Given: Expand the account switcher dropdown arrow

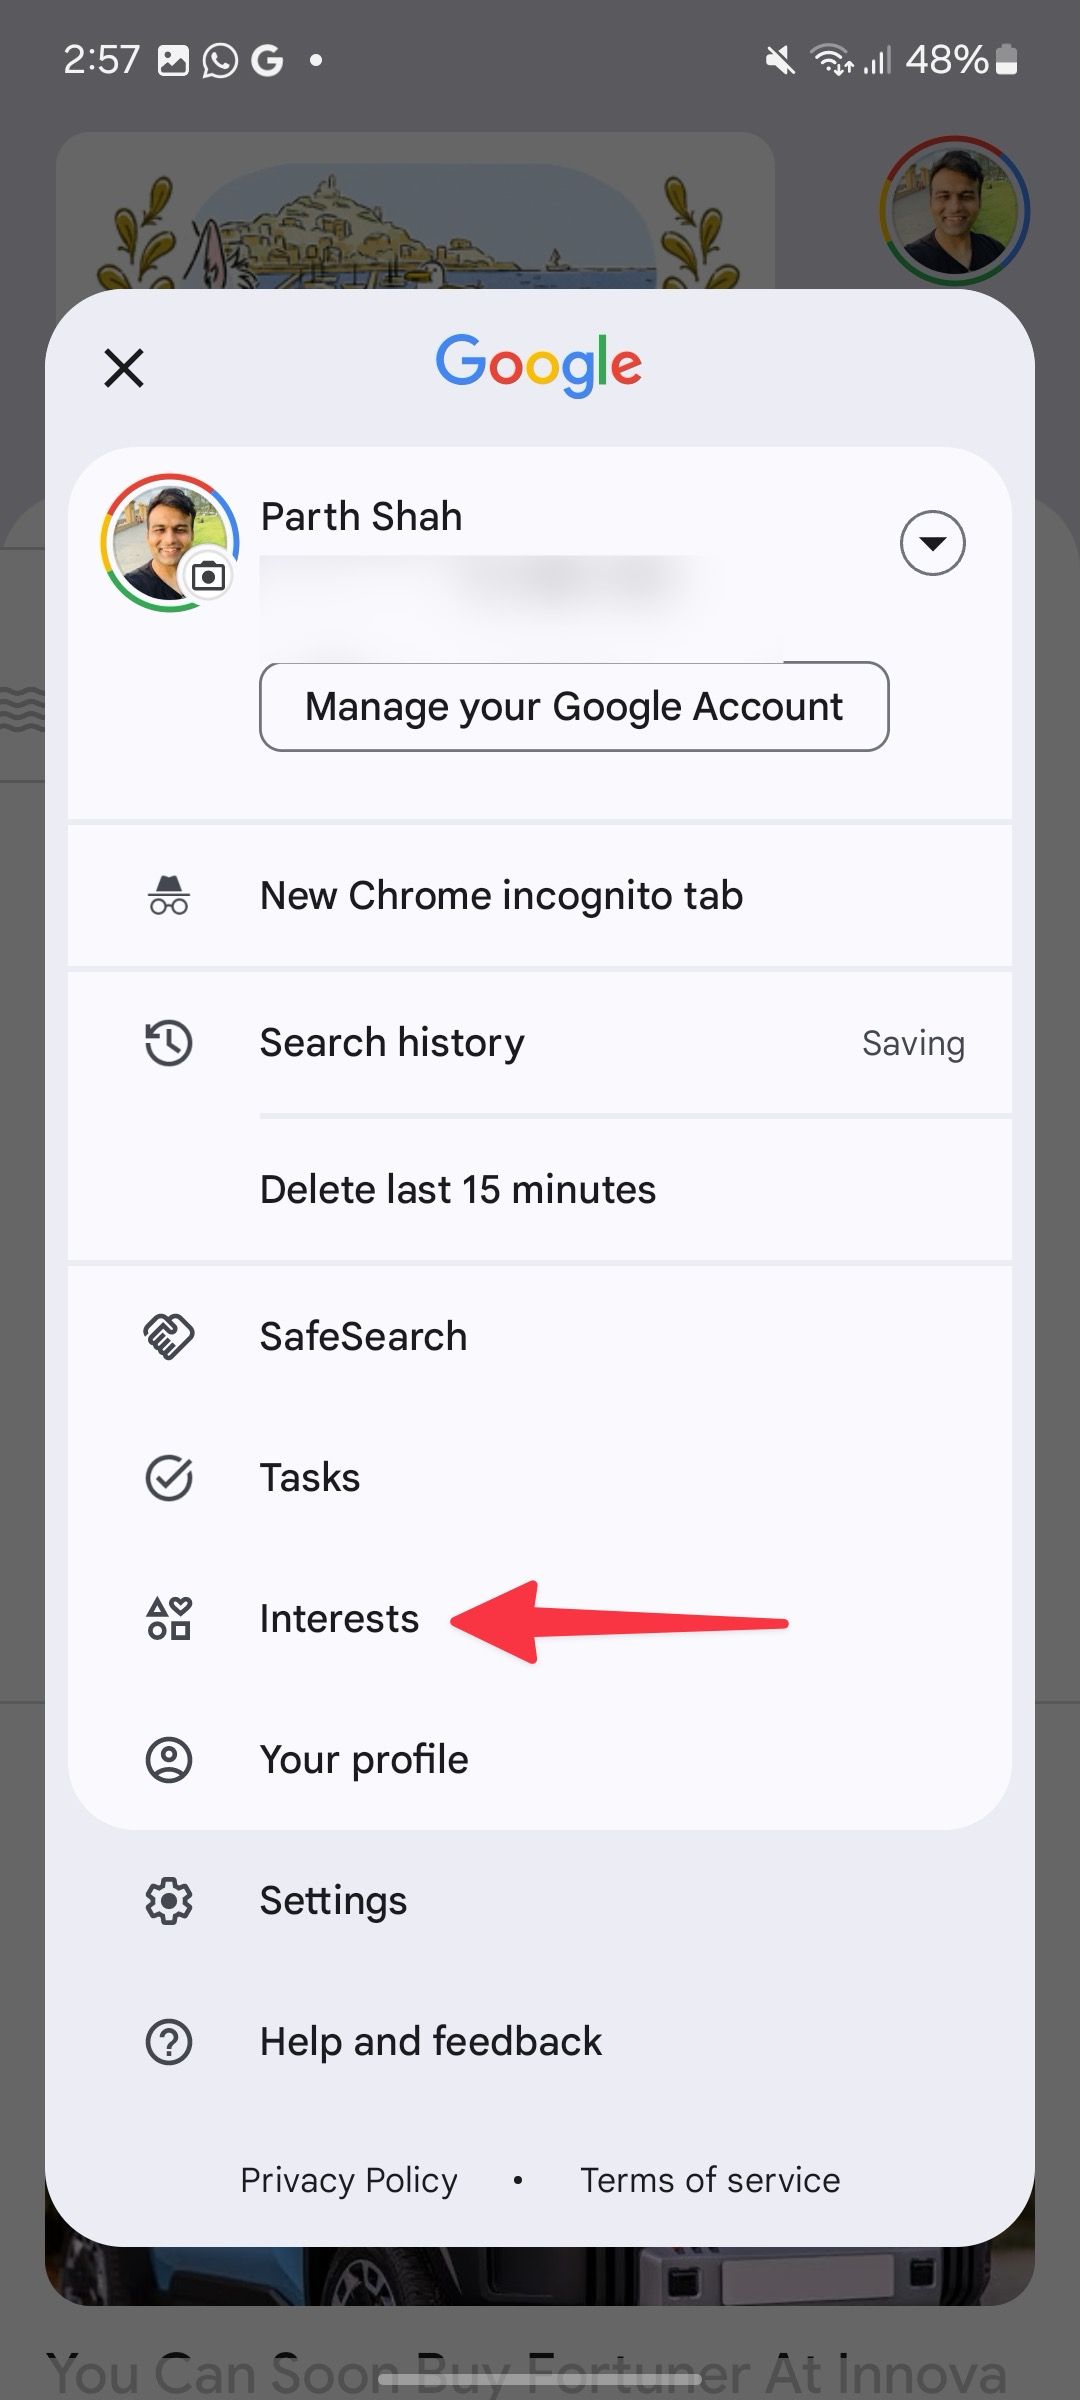Looking at the screenshot, I should 931,542.
